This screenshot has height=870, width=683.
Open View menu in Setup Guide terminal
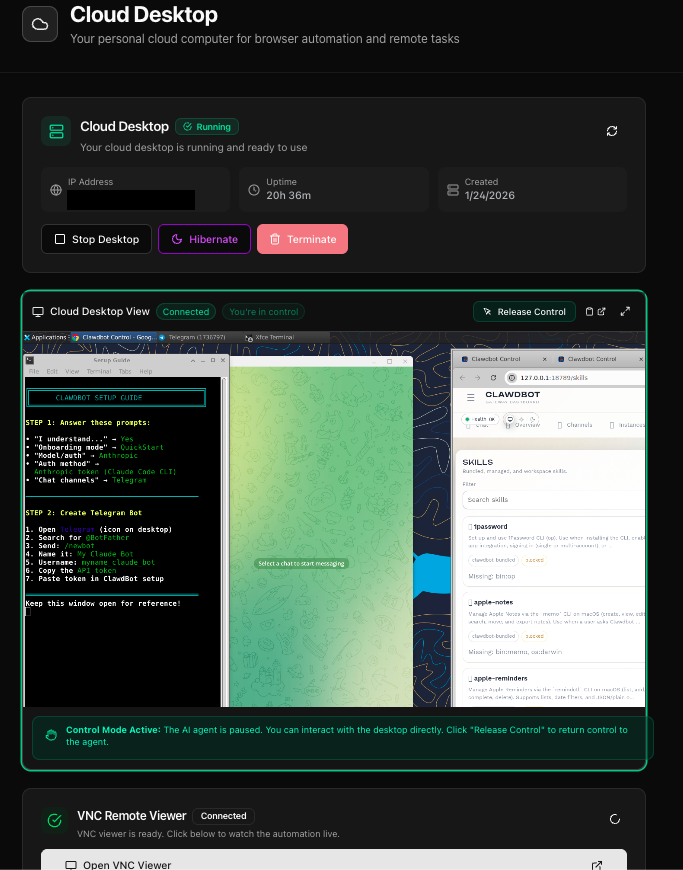(72, 371)
